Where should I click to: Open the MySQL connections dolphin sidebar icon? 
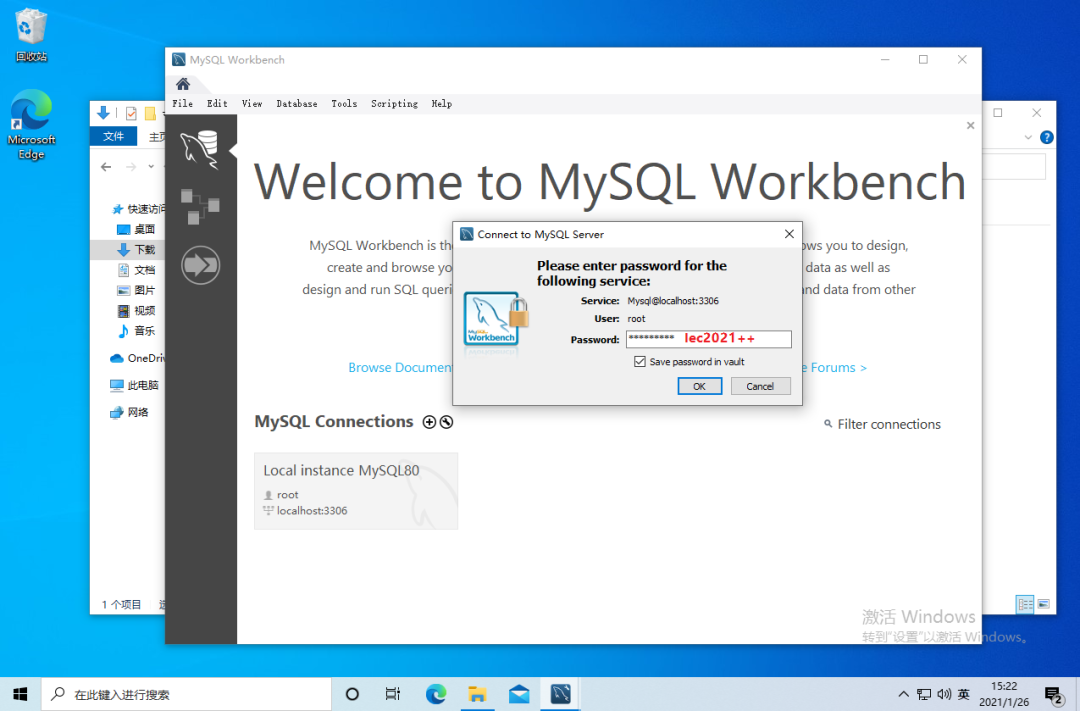[200, 149]
